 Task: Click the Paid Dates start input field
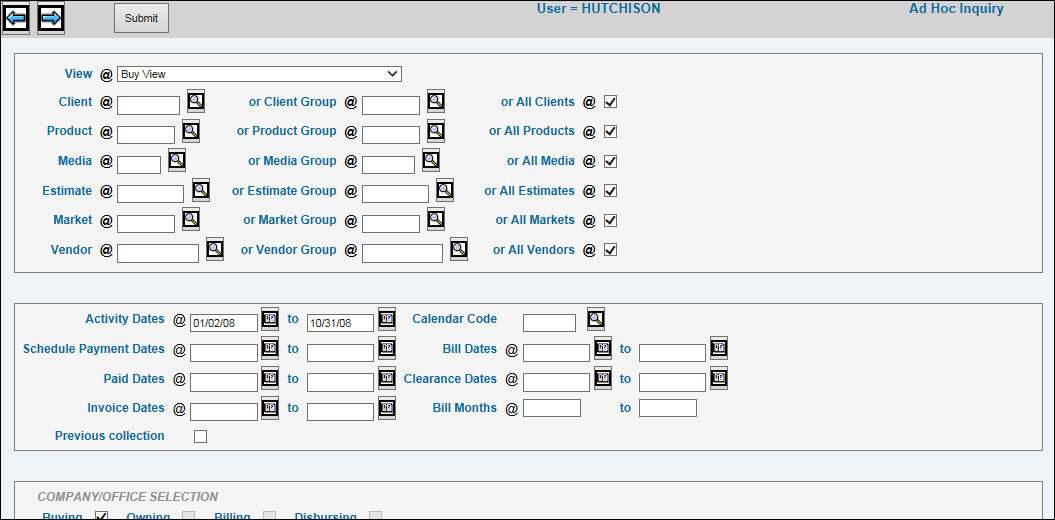point(223,382)
